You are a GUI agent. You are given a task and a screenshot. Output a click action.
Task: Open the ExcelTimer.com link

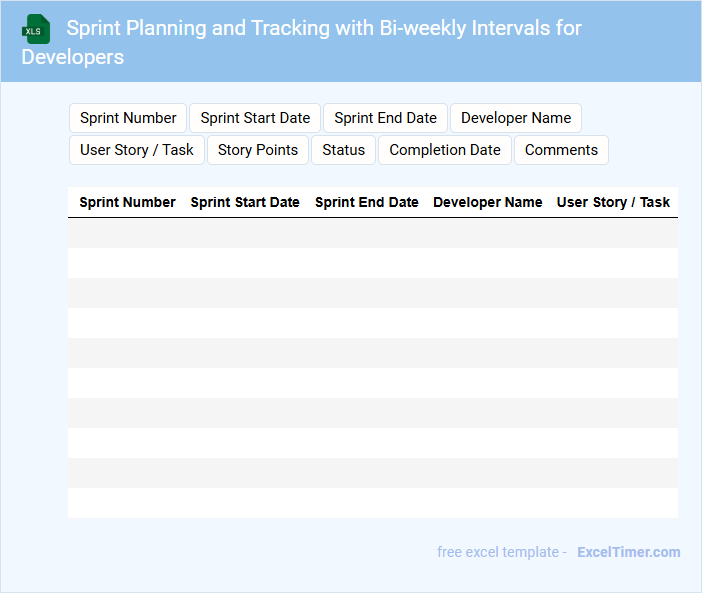628,552
